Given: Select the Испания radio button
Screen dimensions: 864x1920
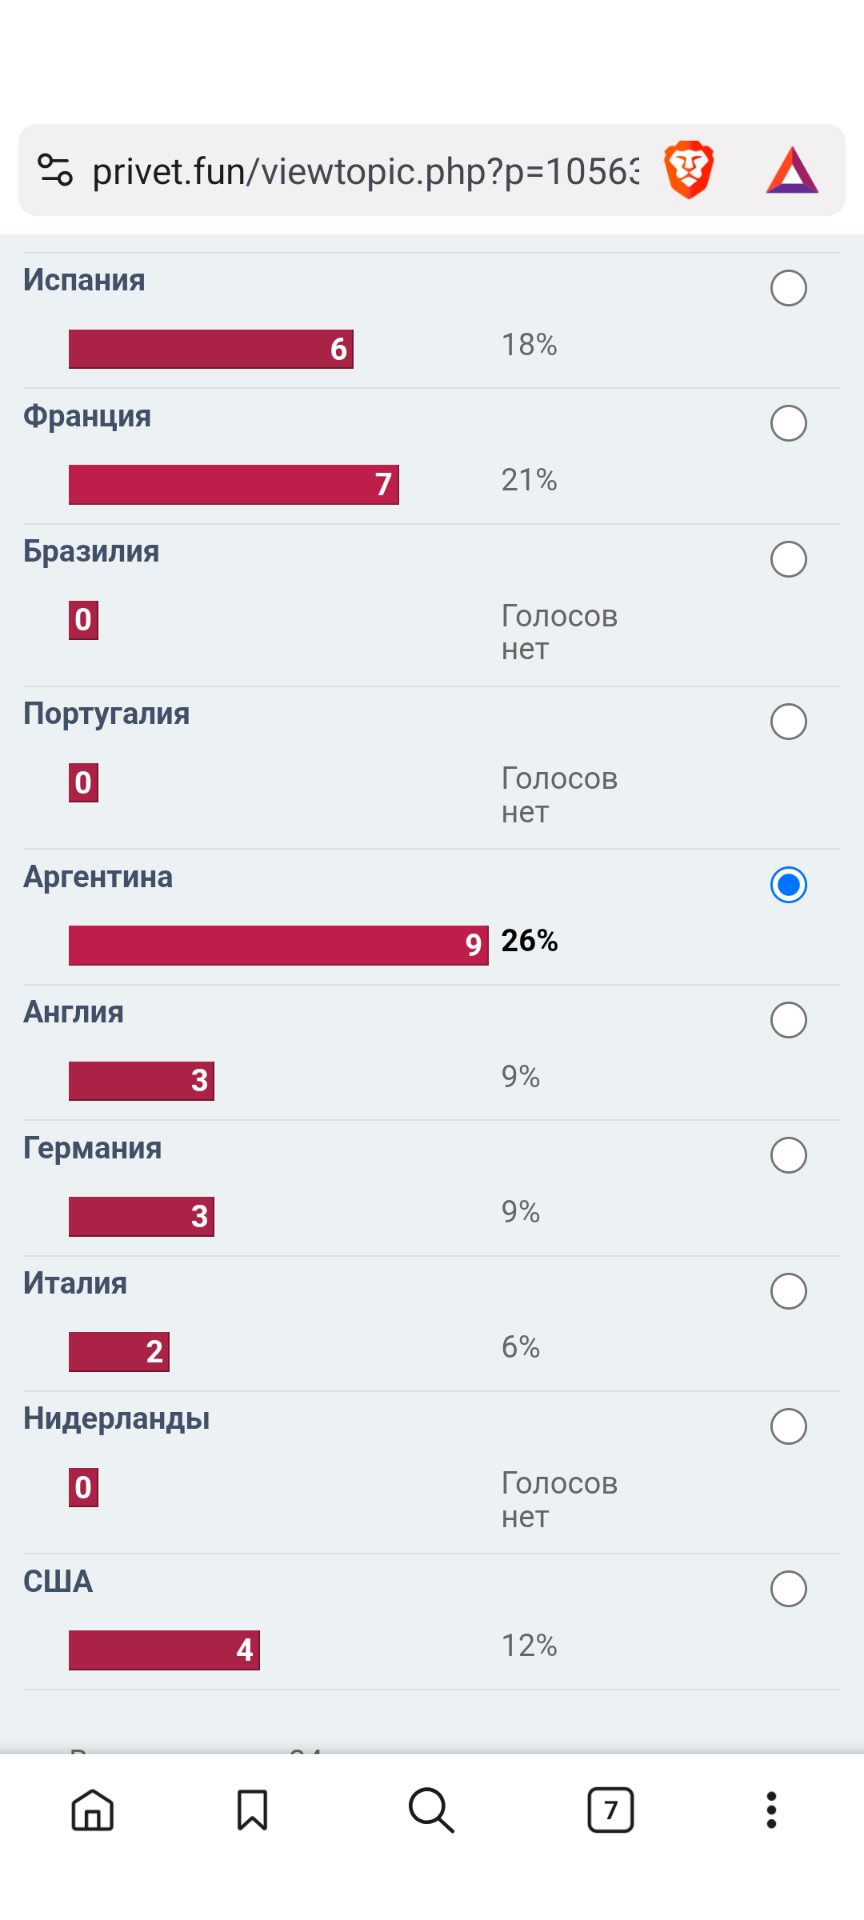Looking at the screenshot, I should tap(789, 288).
